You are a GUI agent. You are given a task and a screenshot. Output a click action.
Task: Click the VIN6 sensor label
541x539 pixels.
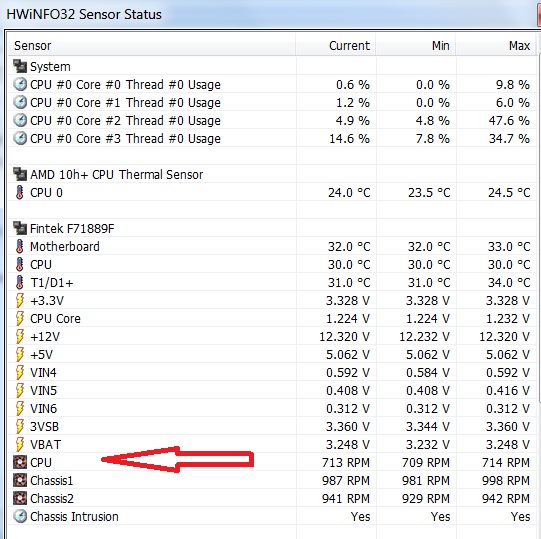43,409
